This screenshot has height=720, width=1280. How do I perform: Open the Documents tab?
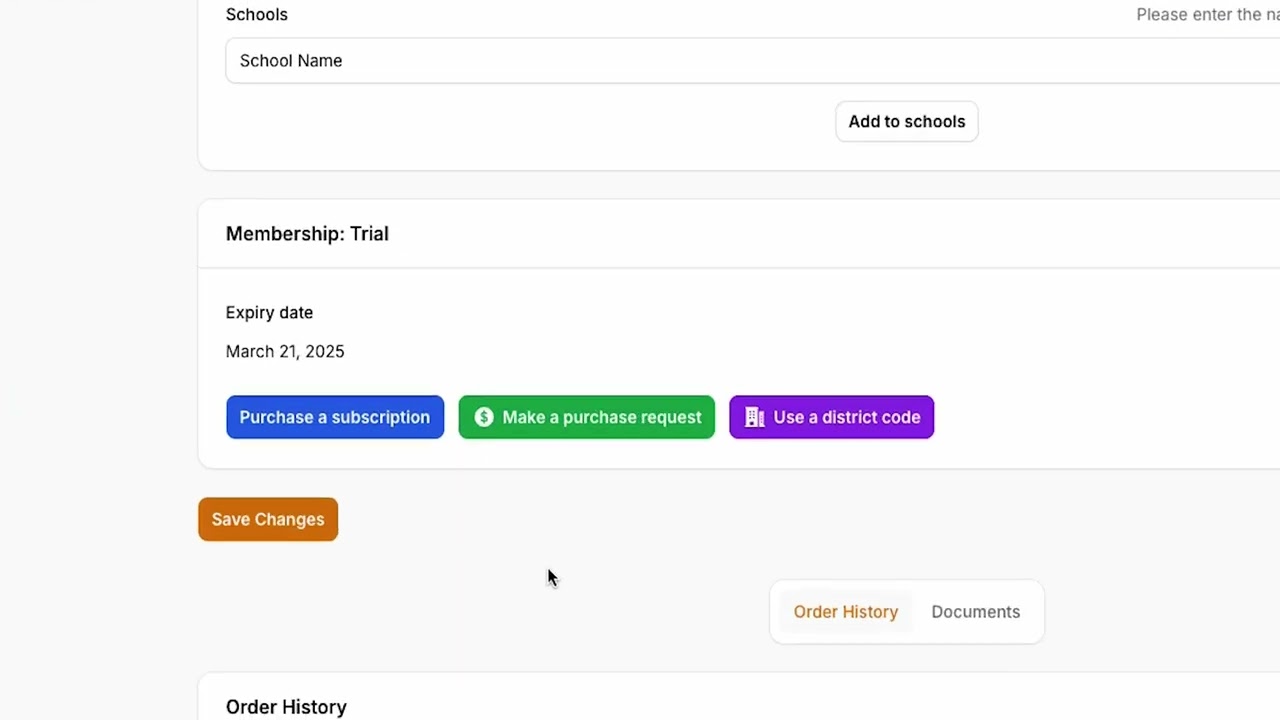coord(975,612)
